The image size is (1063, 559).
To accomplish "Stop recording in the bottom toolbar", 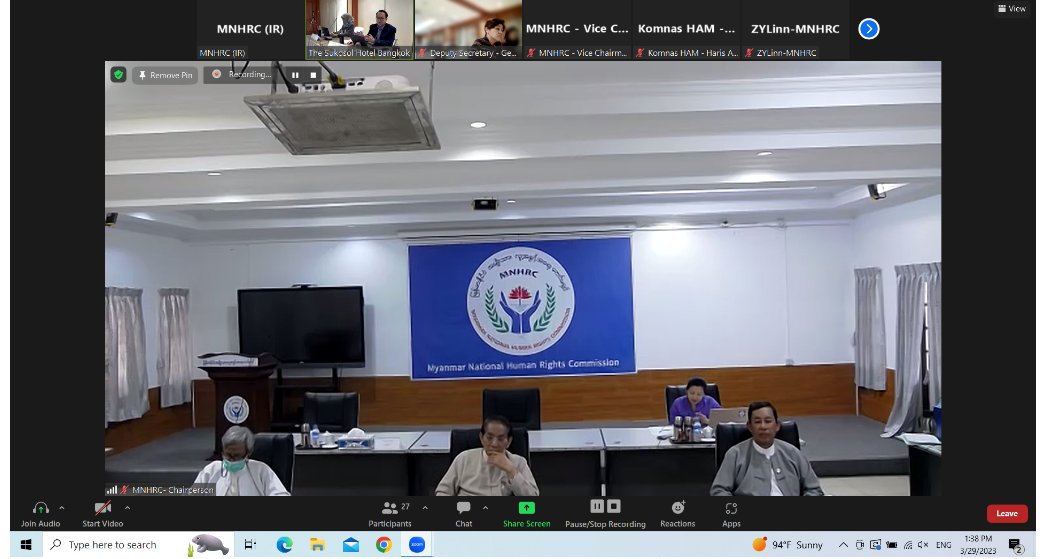I will coord(614,506).
